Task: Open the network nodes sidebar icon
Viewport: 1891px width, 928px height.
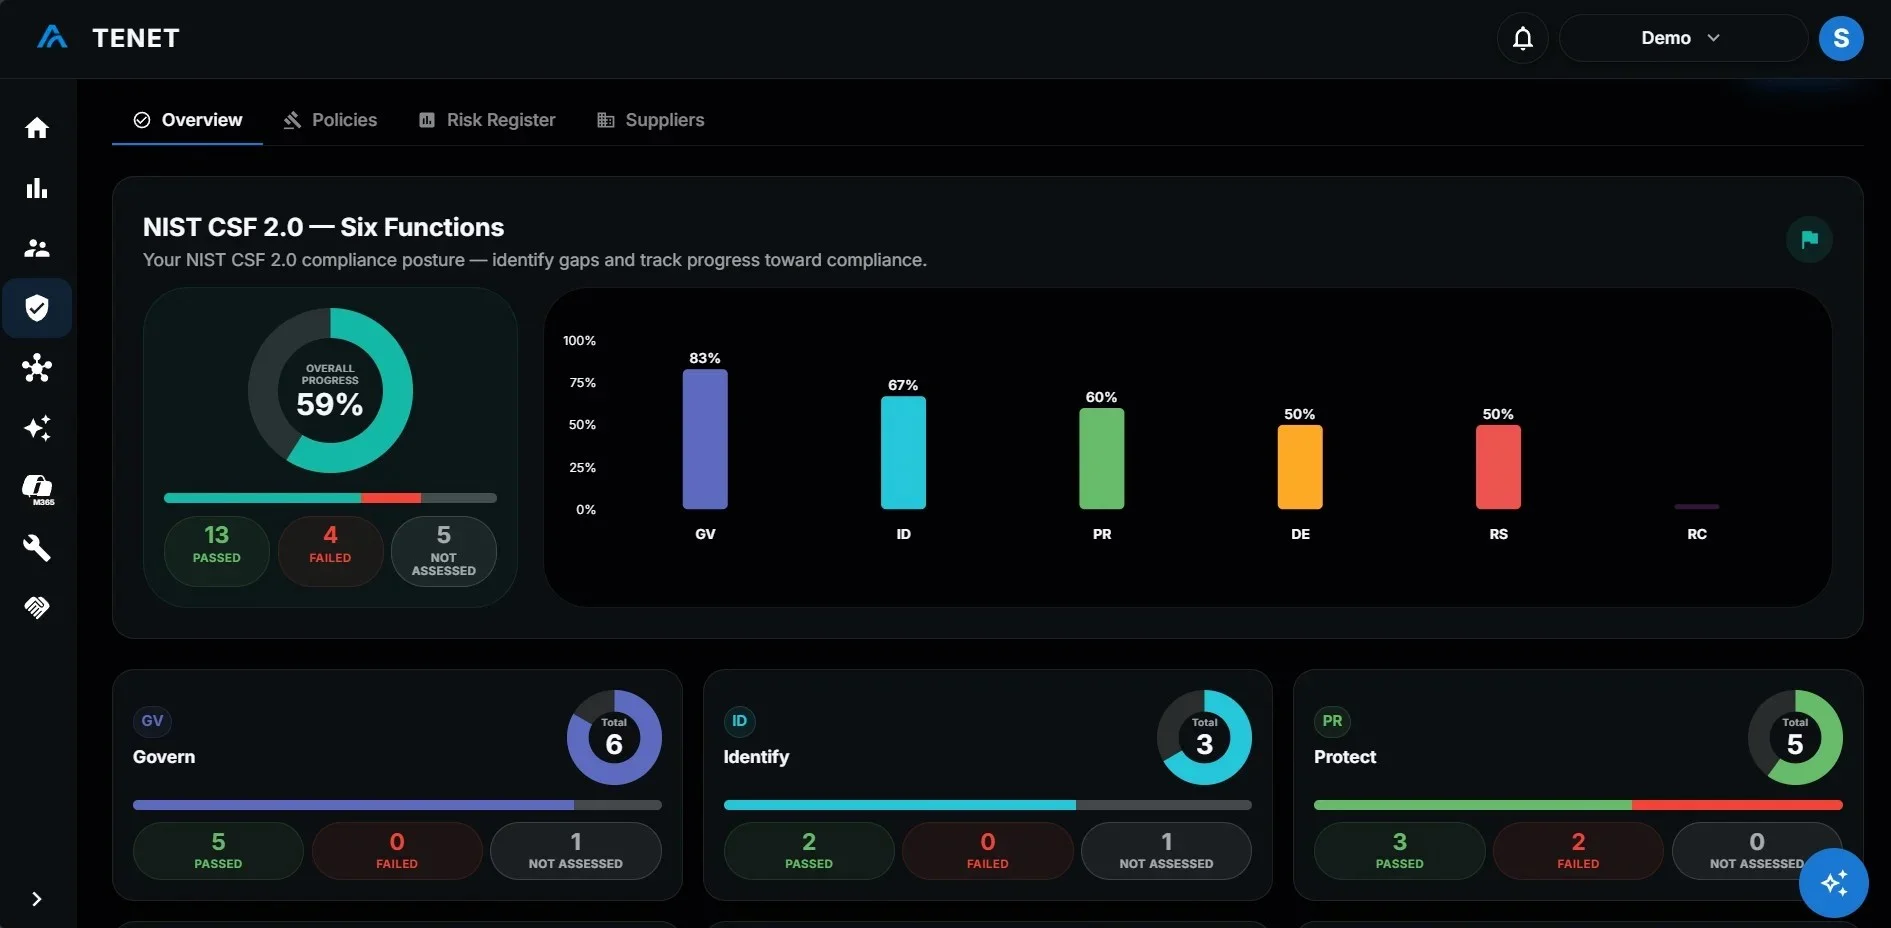Action: tap(37, 368)
